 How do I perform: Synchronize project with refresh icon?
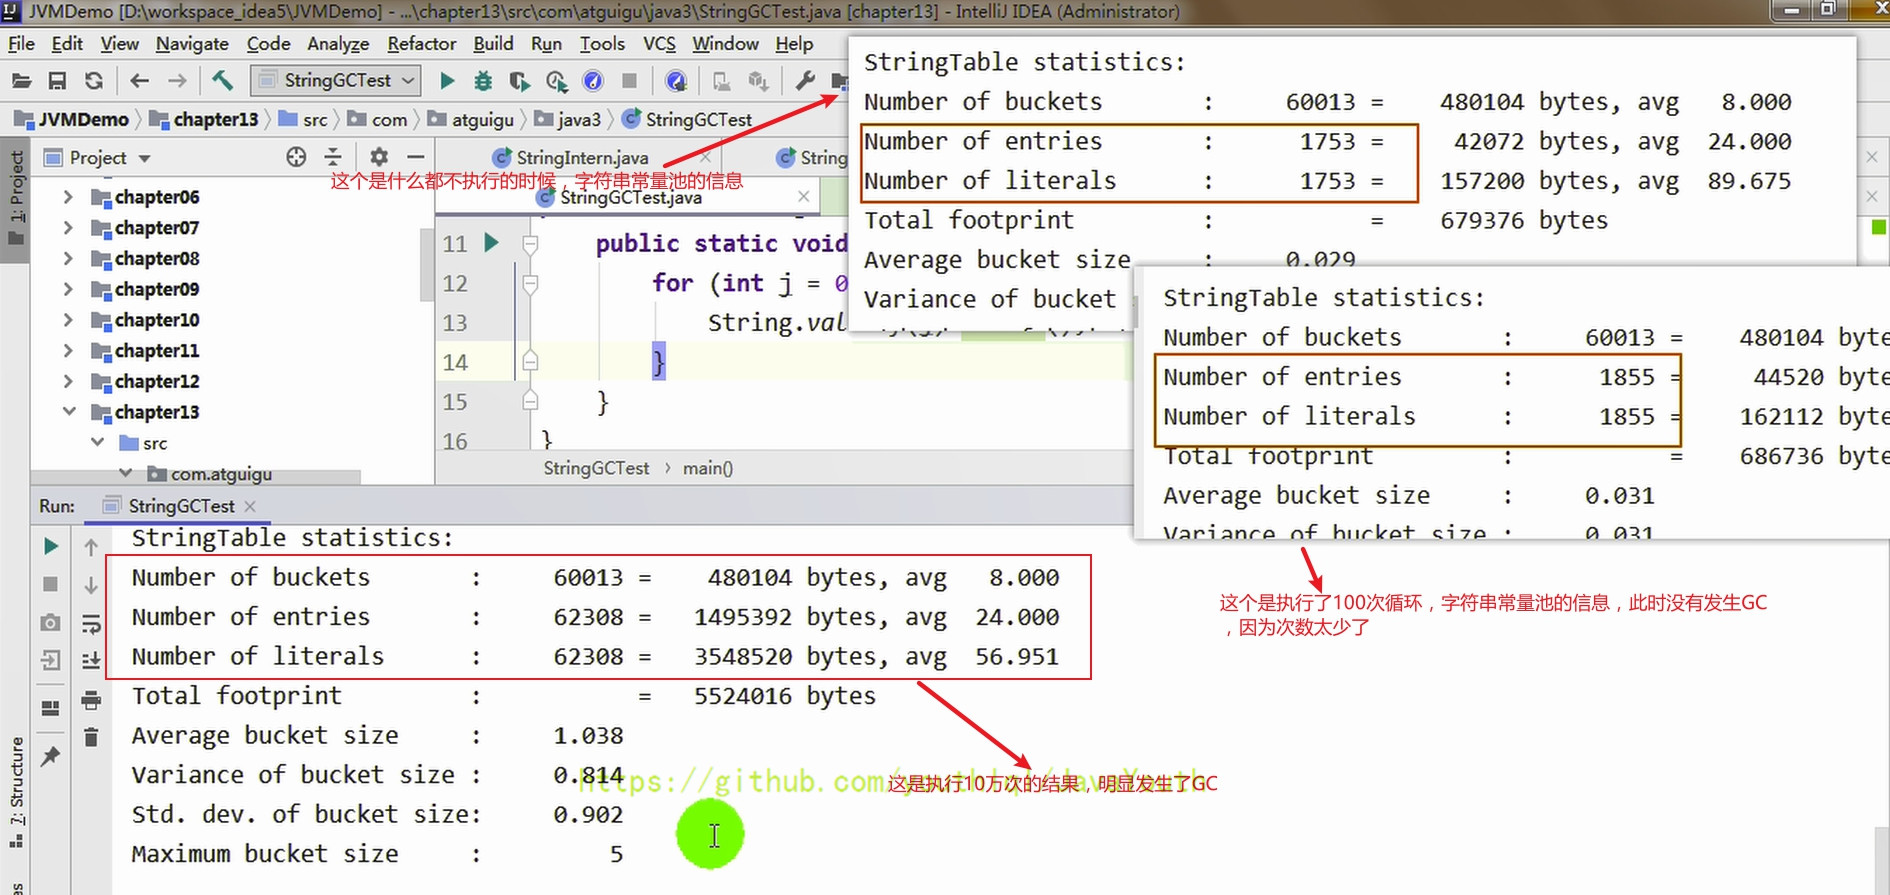point(94,80)
